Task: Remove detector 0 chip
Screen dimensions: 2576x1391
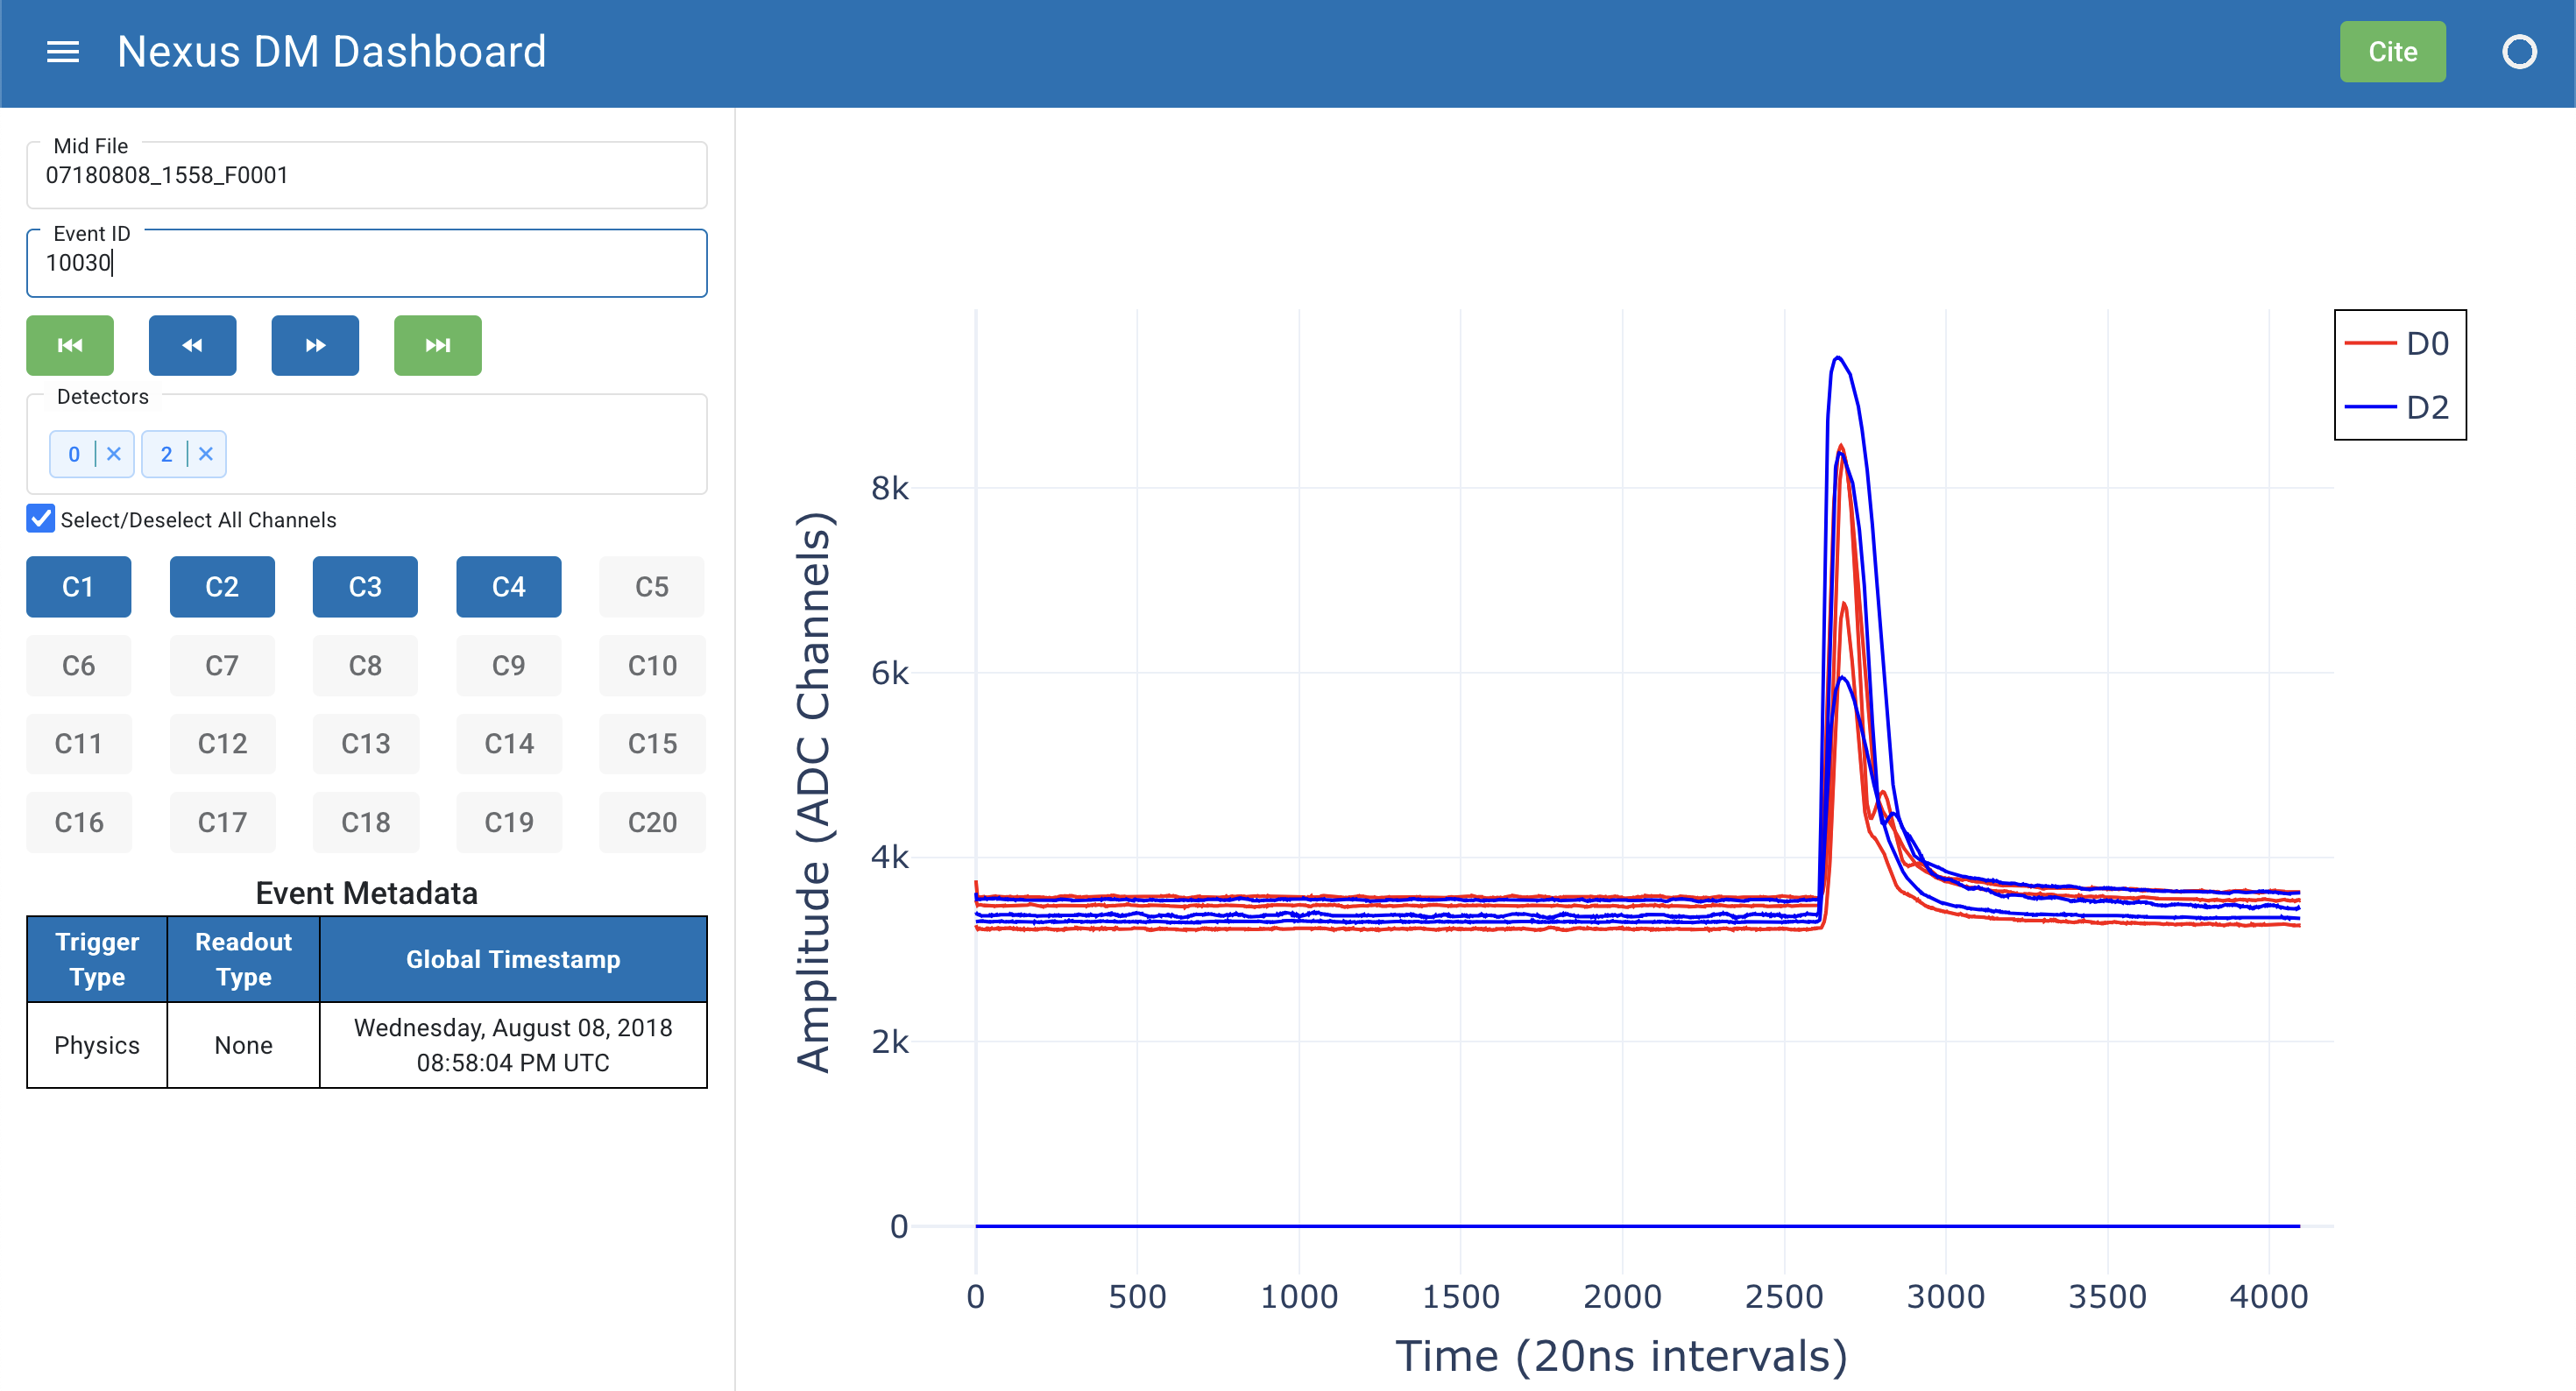Action: (x=114, y=454)
